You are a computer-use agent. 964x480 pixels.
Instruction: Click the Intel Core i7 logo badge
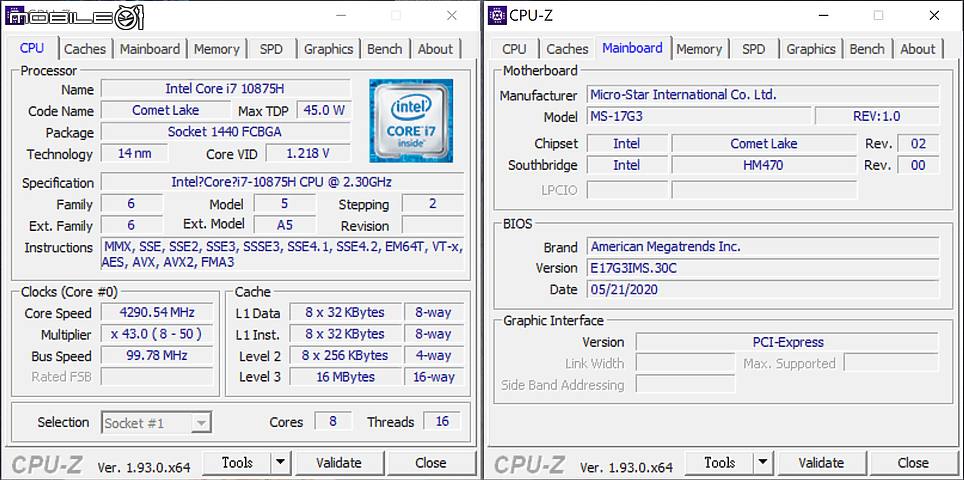coord(411,120)
